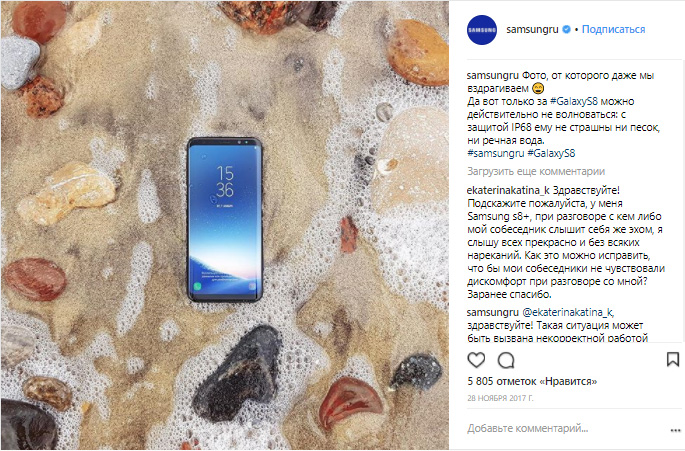Open the Samsung profile avatar
685x451 pixels.
click(482, 30)
